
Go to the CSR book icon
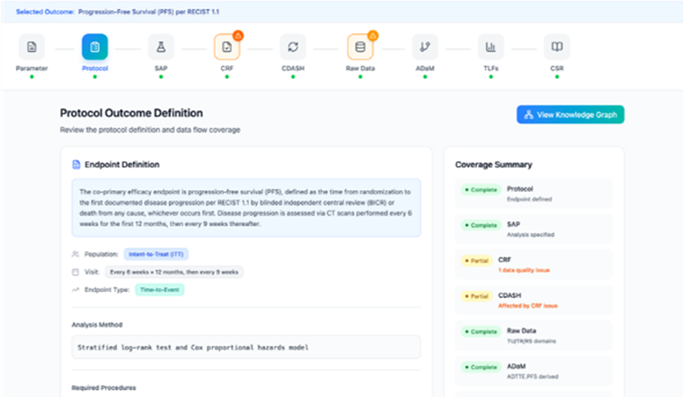[x=557, y=47]
